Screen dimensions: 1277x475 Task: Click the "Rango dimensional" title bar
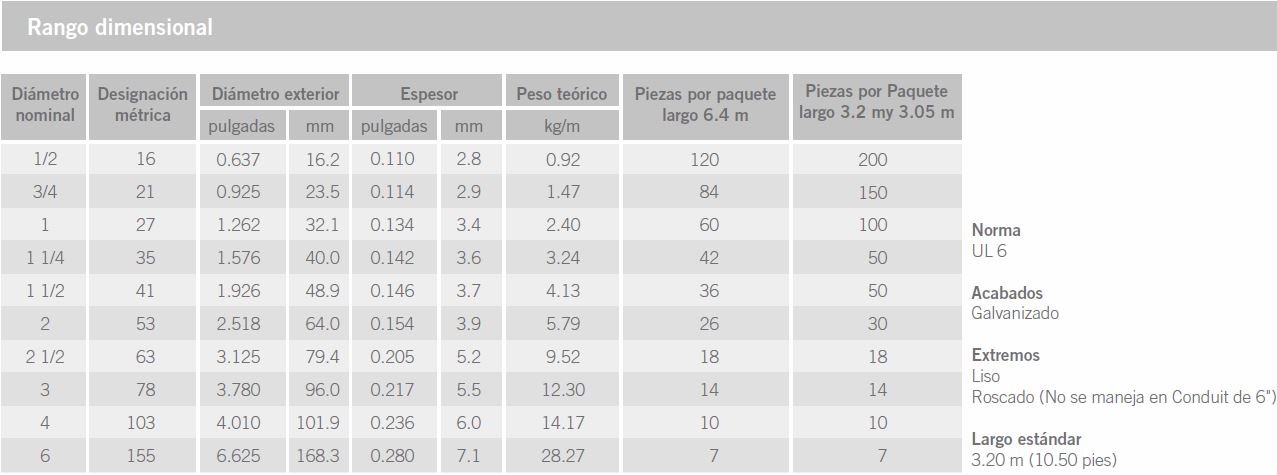point(120,27)
